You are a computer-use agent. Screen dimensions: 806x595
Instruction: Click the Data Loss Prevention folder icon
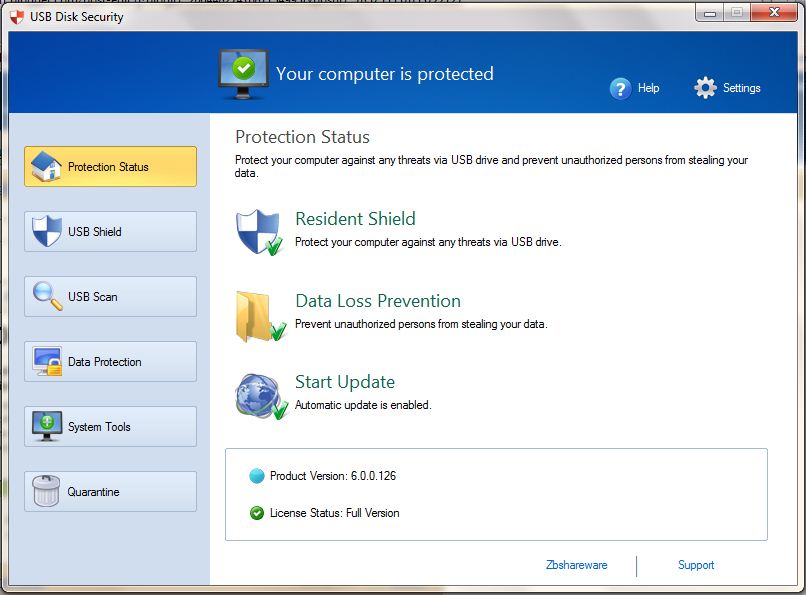click(261, 317)
